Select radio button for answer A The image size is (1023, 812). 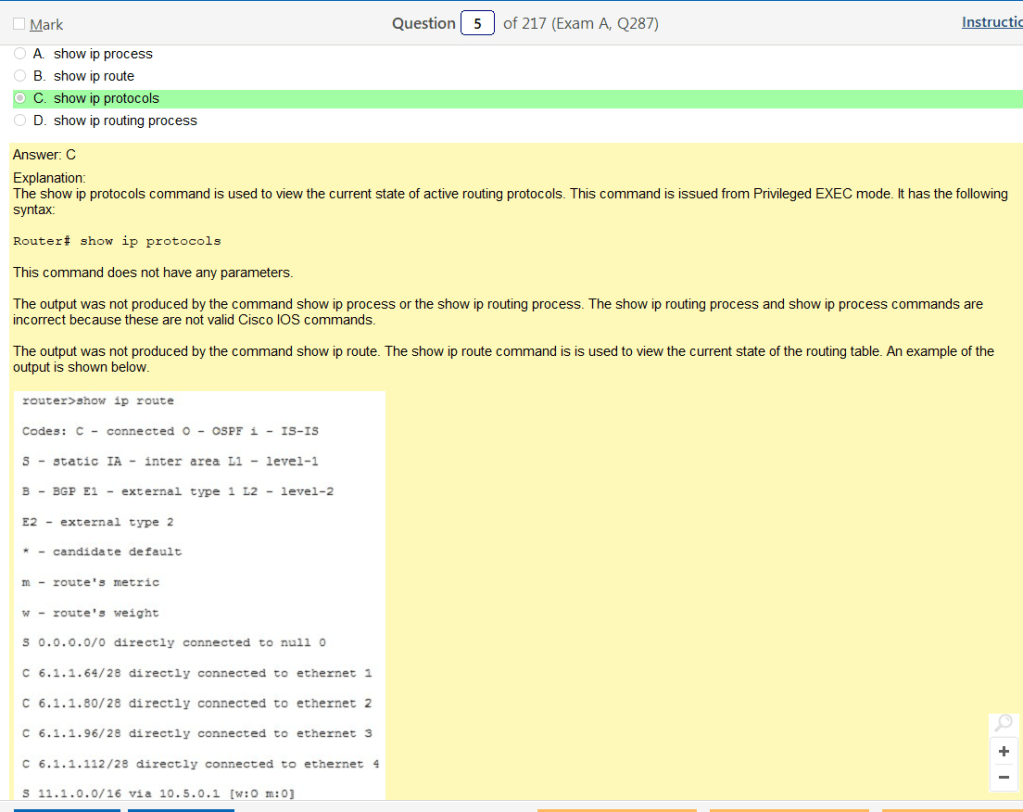(20, 54)
